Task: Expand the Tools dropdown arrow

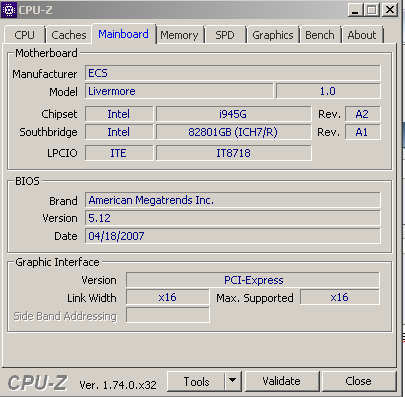Action: point(233,381)
